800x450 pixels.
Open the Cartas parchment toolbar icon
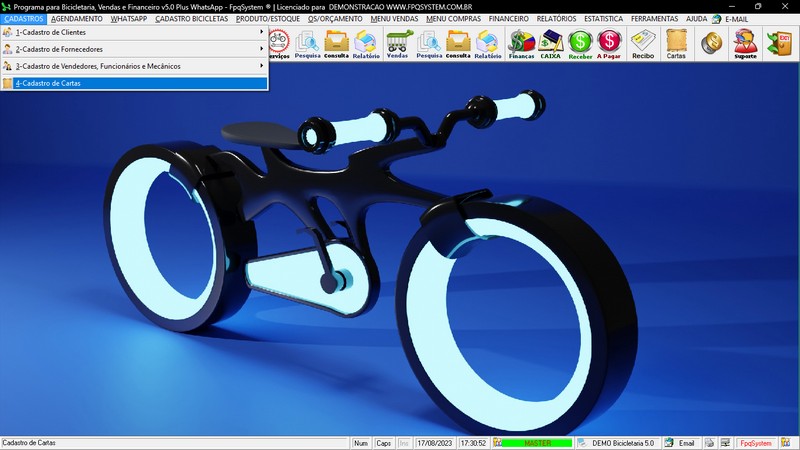pos(676,44)
